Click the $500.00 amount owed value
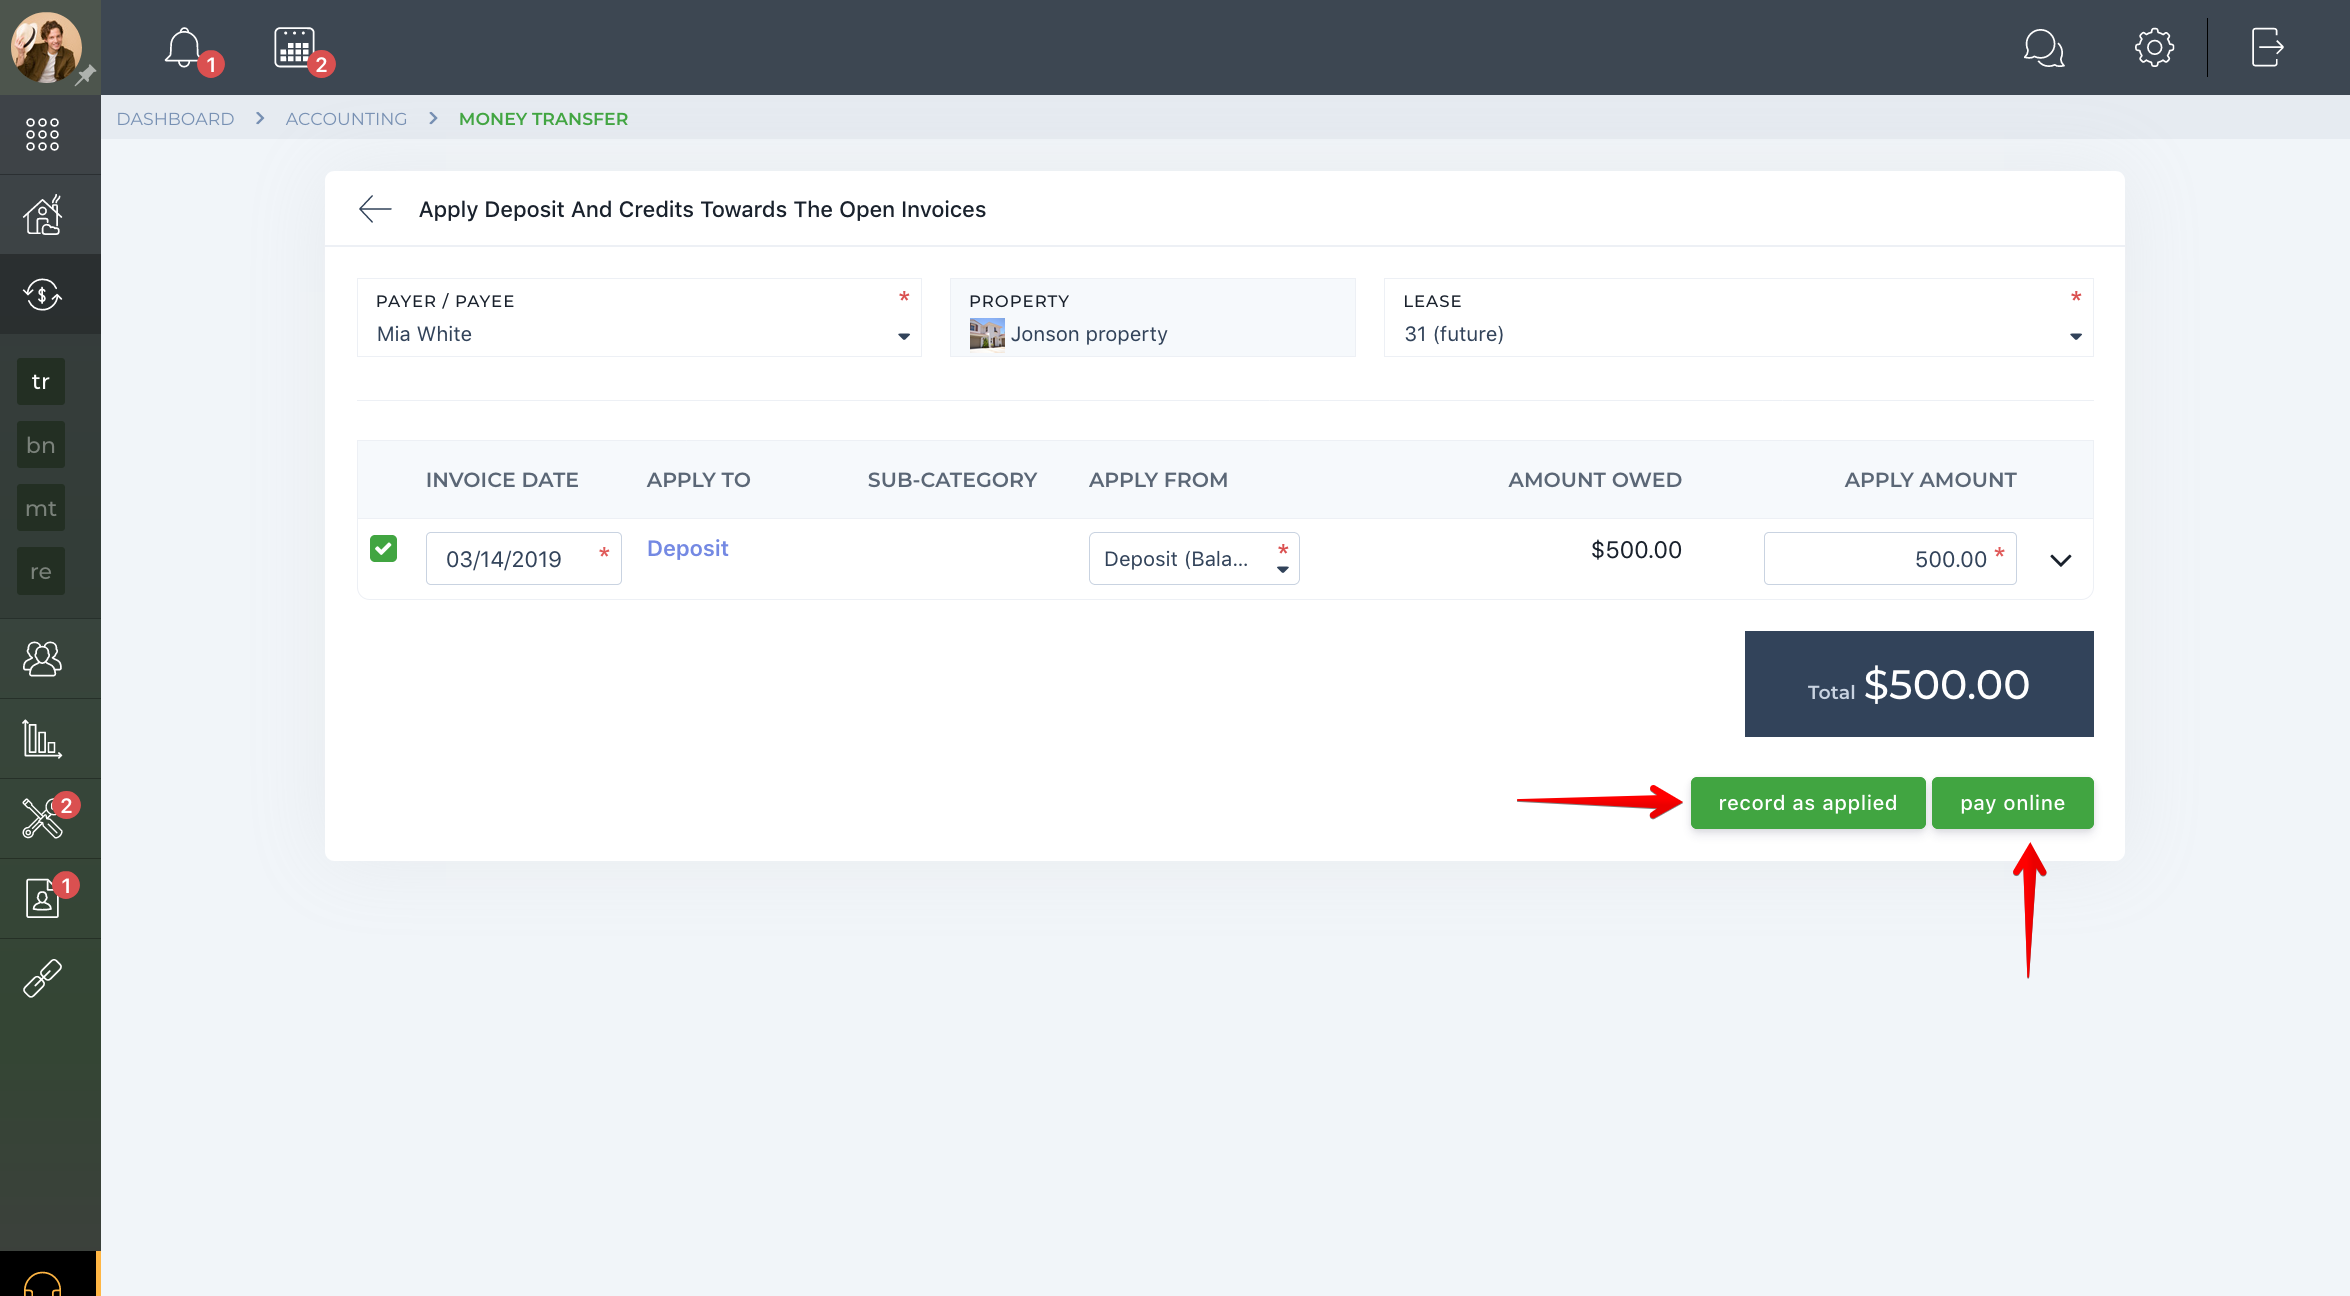Viewport: 2350px width, 1296px height. (1636, 550)
